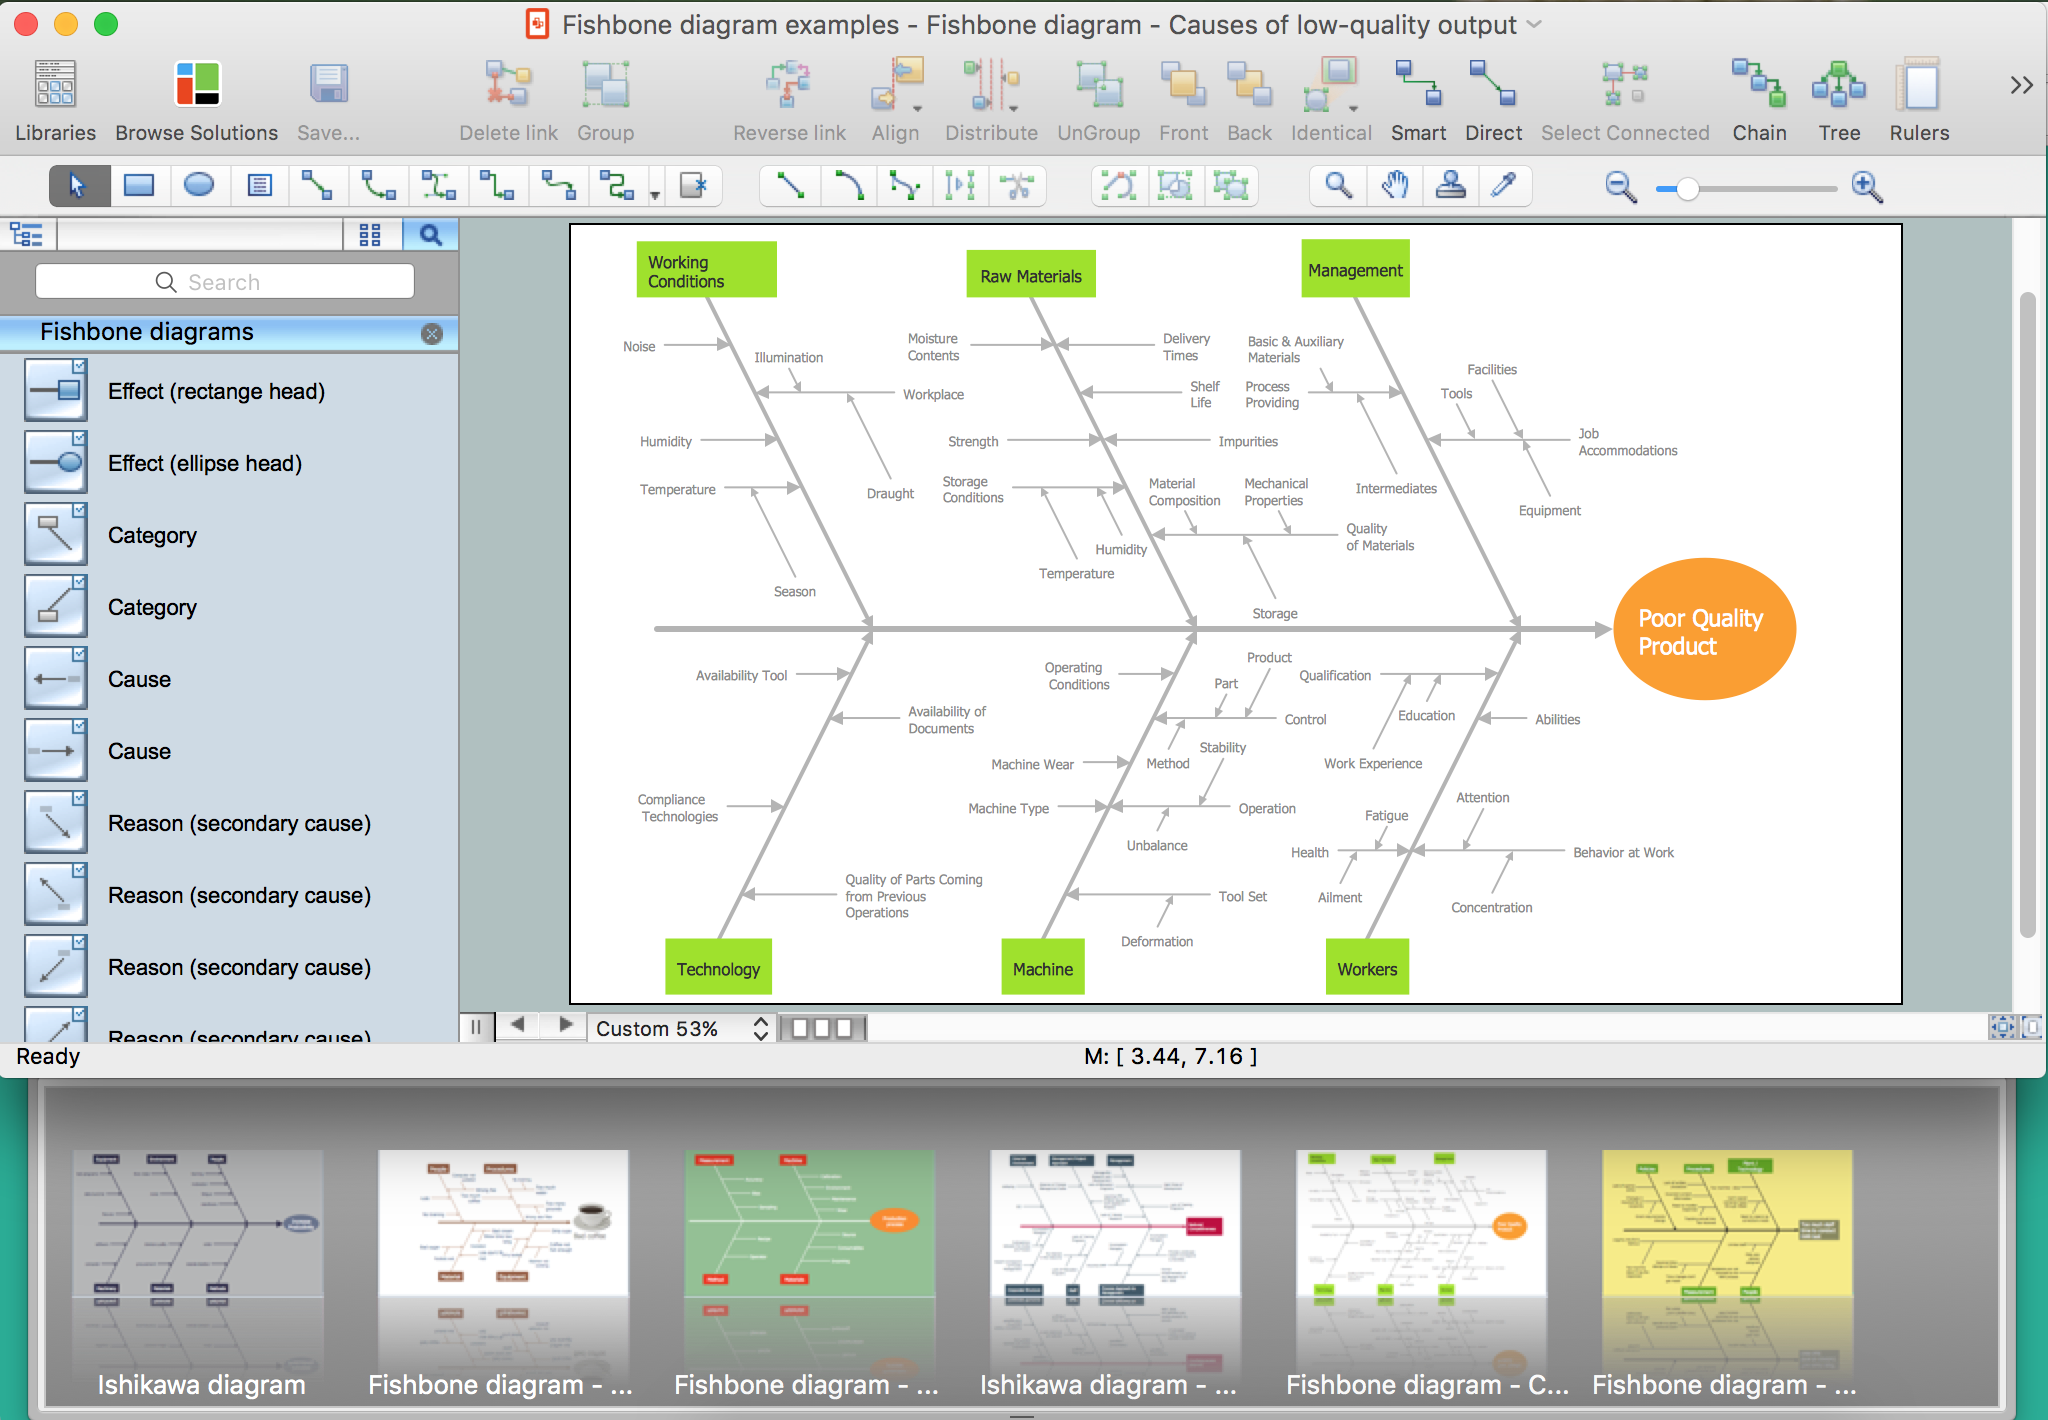Open the document title chevron menu
This screenshot has width=2048, height=1420.
(x=1535, y=25)
